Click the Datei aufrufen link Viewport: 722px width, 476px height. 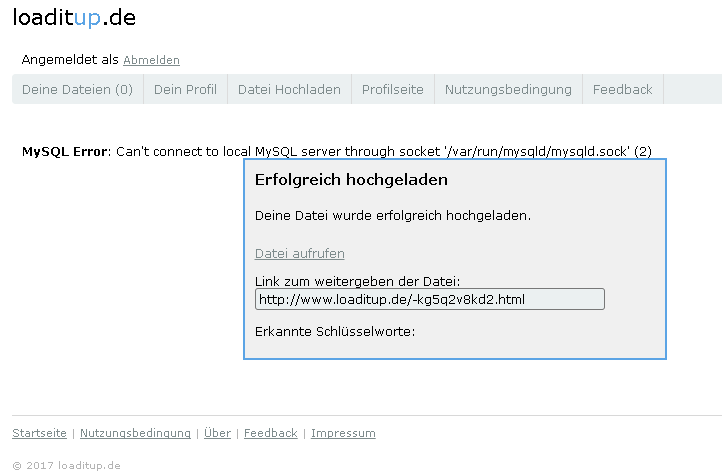tap(300, 254)
